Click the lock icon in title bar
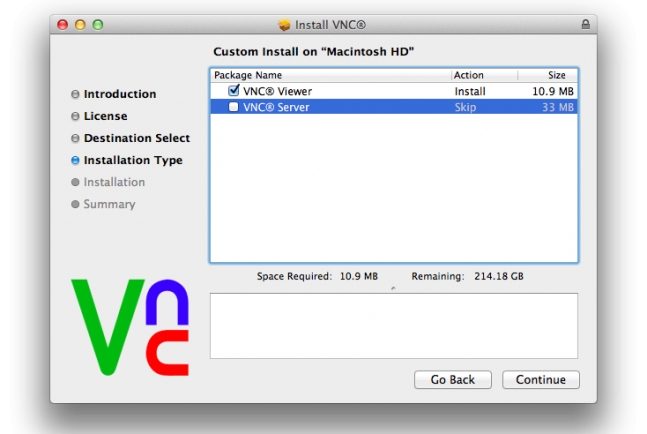Image resolution: width=647 pixels, height=434 pixels. click(585, 24)
